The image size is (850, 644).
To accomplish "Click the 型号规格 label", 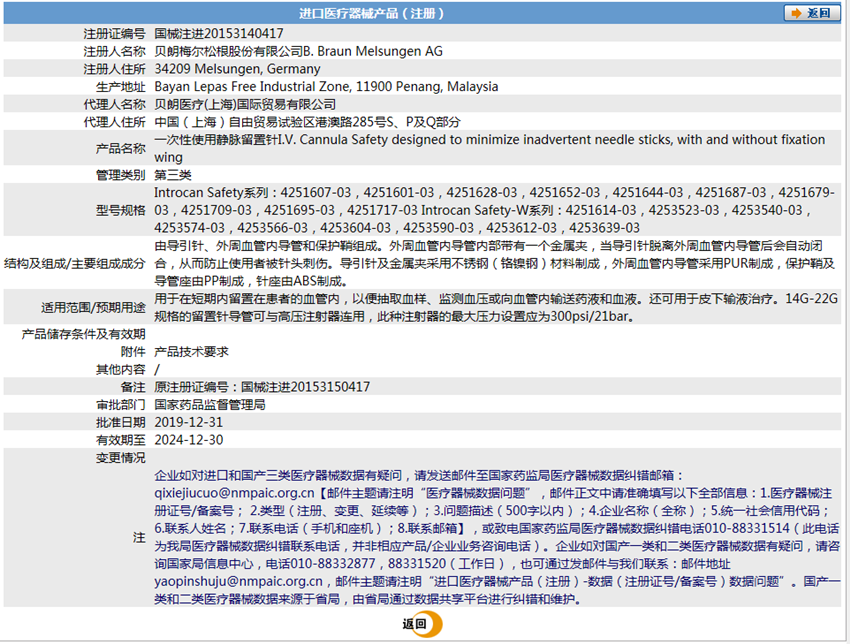I will tap(121, 210).
